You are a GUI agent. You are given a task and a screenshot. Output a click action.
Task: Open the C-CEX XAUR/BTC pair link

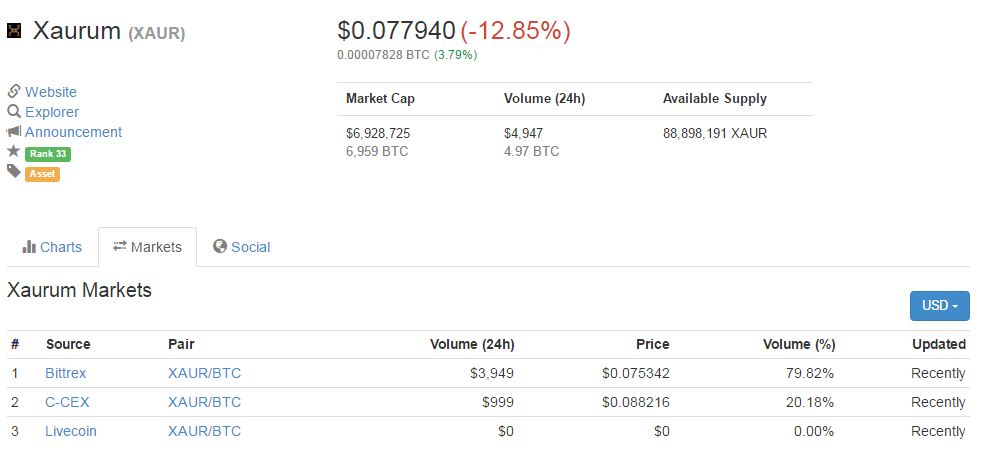pos(205,402)
